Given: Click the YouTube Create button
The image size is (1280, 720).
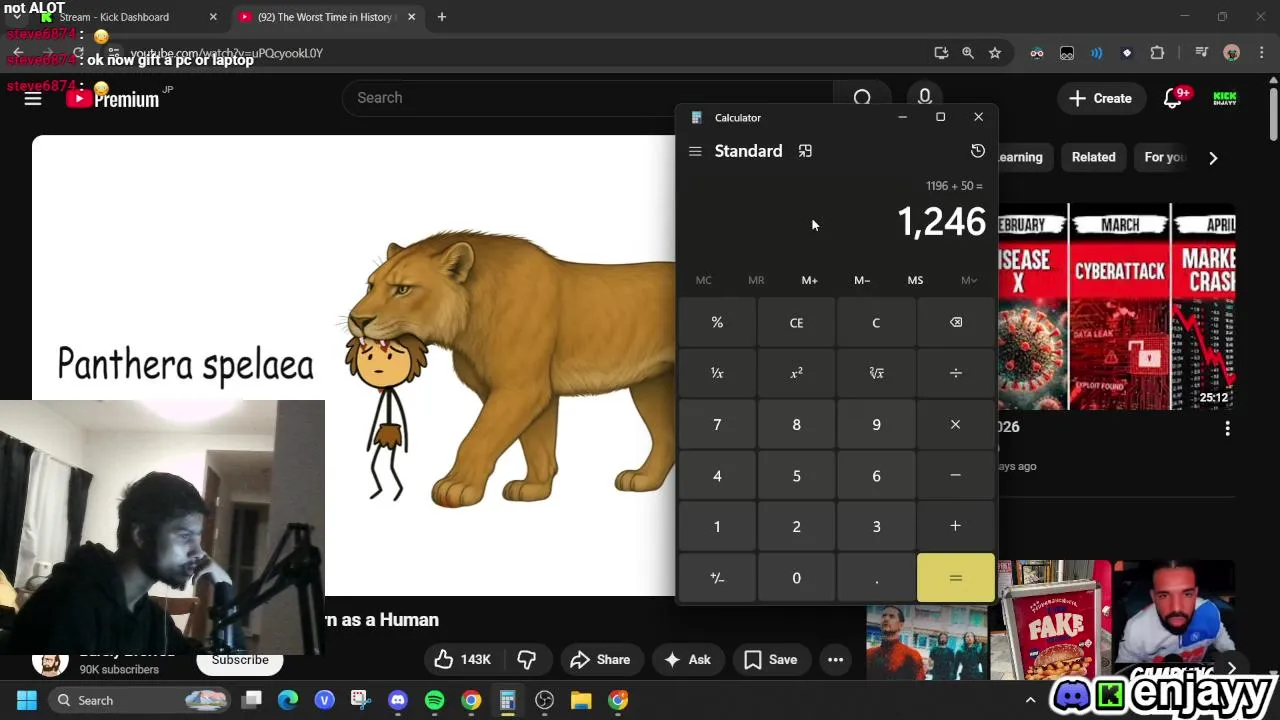Looking at the screenshot, I should (1100, 98).
